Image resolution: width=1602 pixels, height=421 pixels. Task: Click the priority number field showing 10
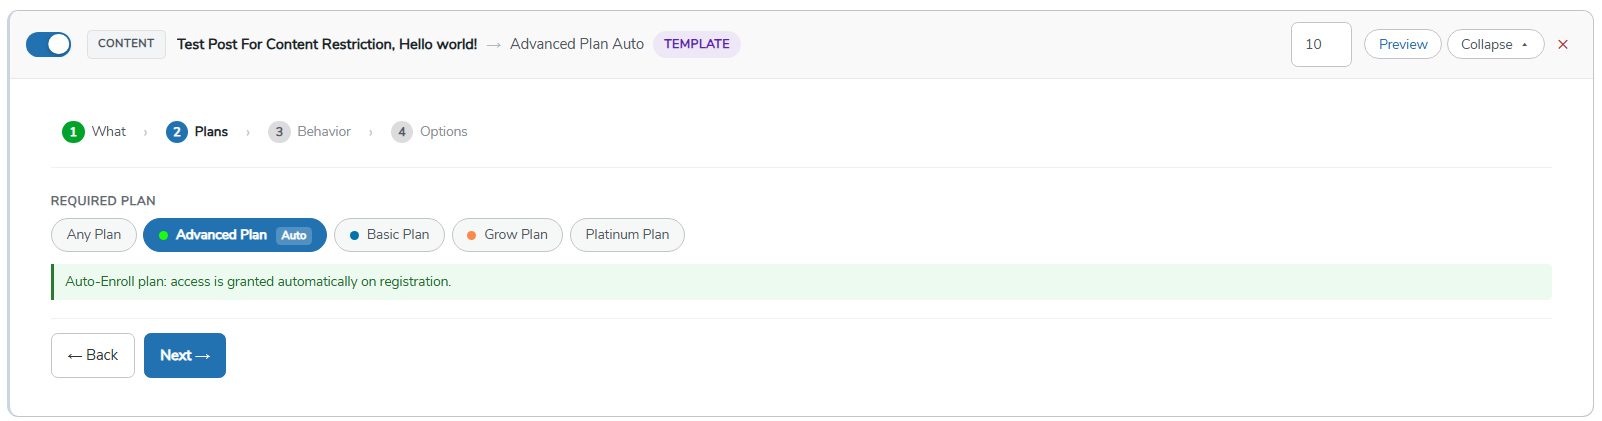point(1321,44)
